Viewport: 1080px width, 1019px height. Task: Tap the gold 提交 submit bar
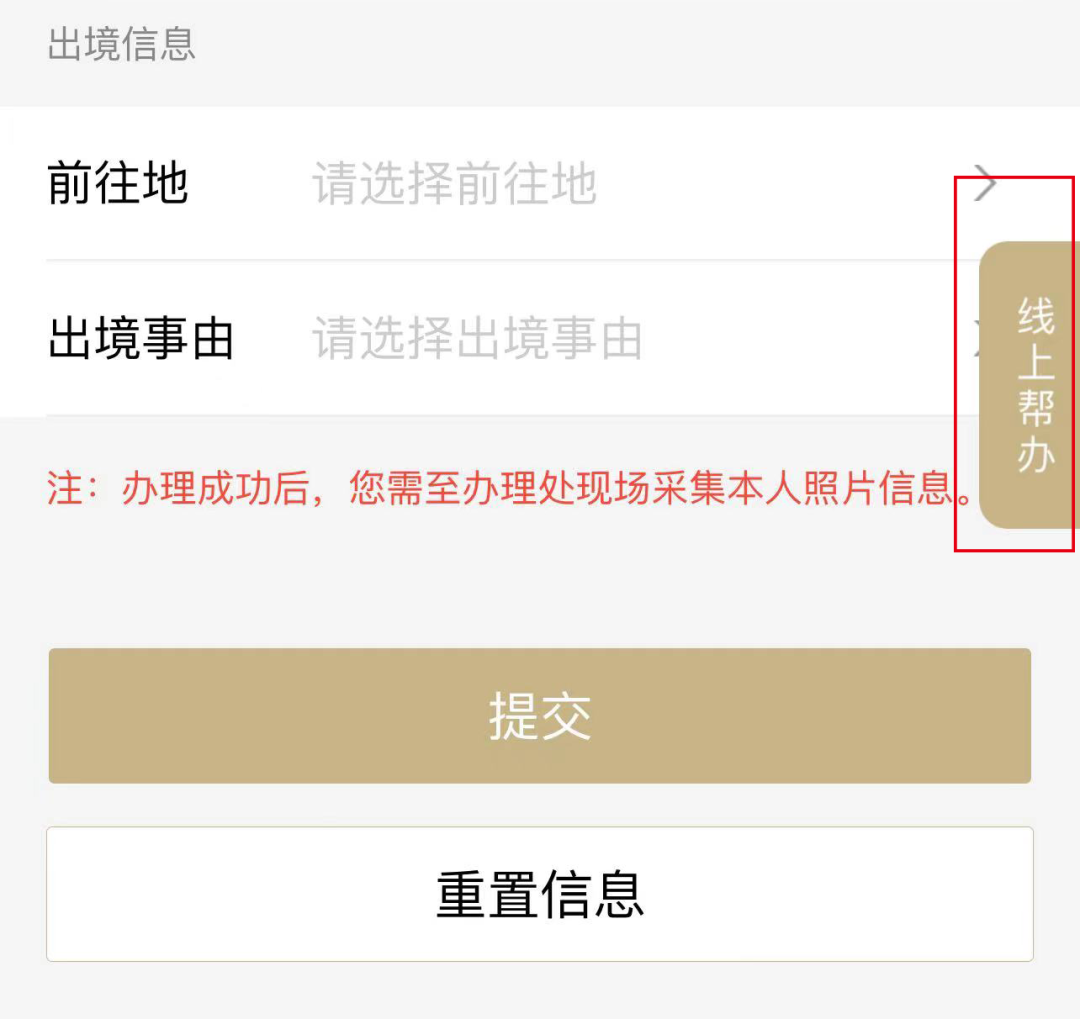tap(540, 716)
